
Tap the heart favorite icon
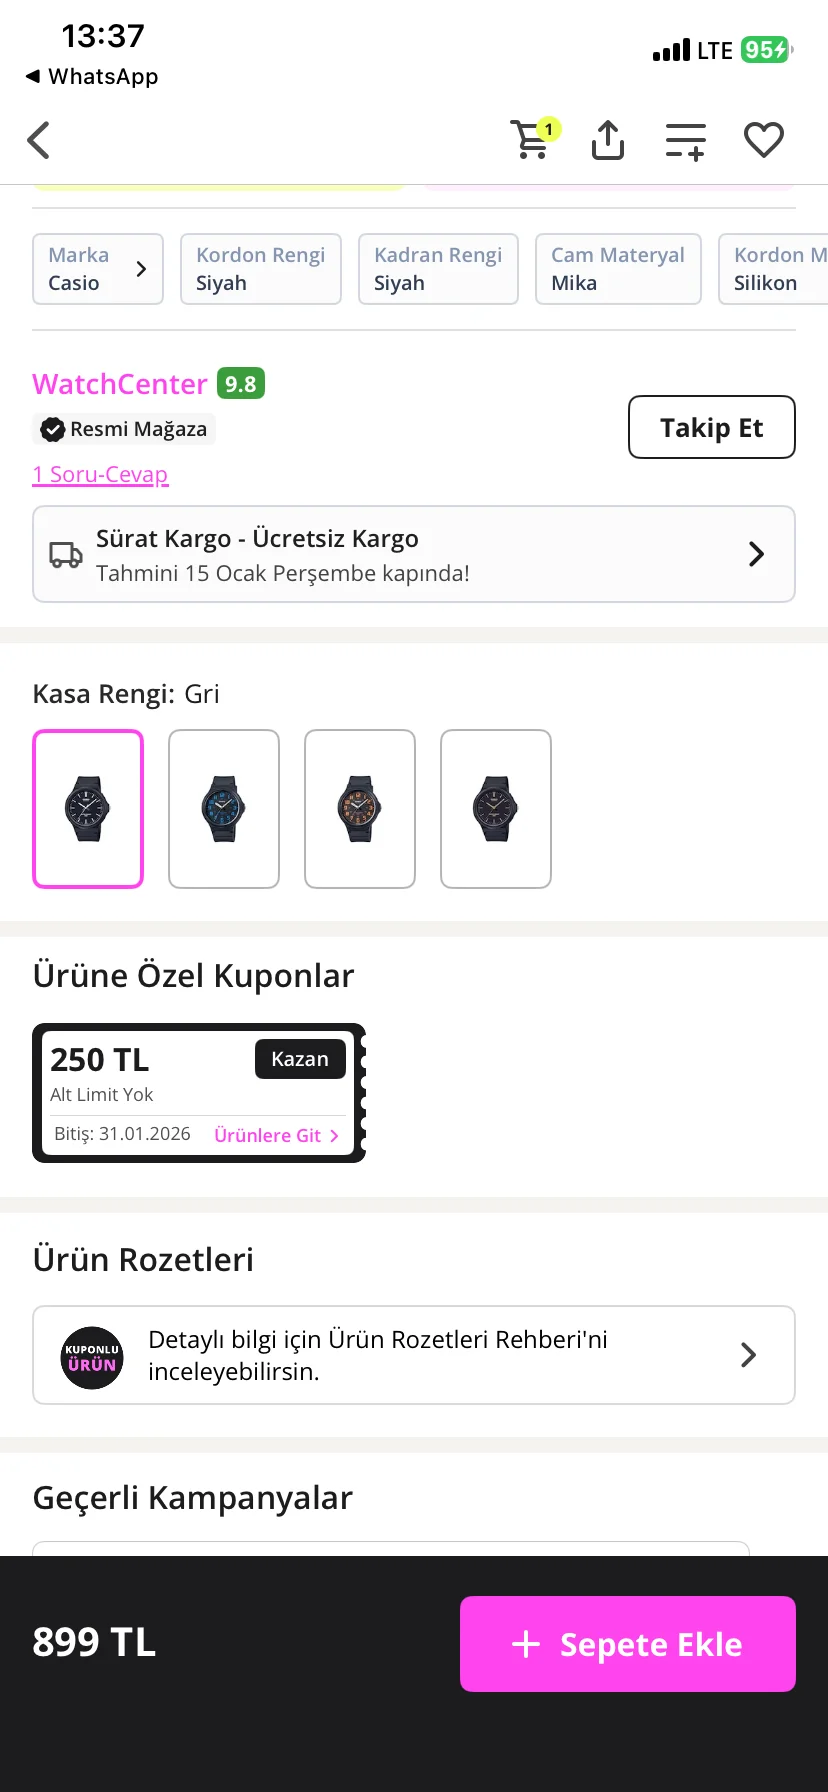click(x=764, y=140)
